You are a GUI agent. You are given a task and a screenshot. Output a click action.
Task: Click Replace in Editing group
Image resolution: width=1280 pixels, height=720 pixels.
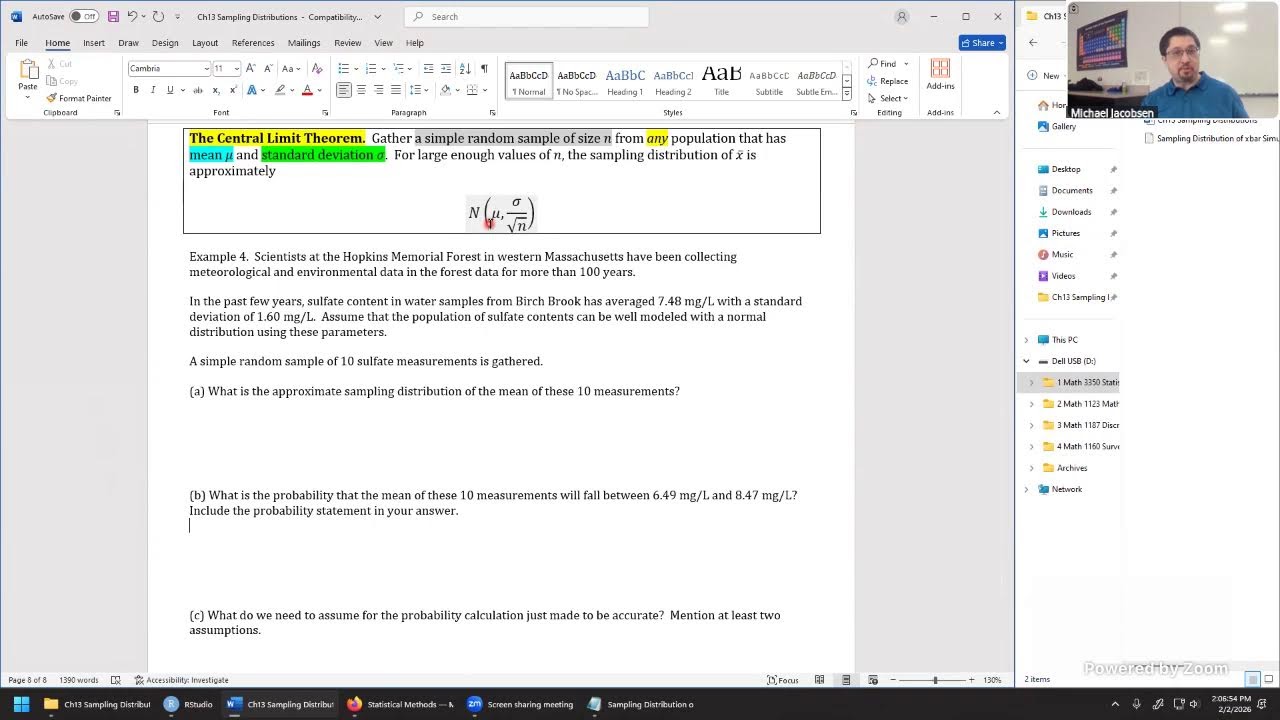(887, 81)
